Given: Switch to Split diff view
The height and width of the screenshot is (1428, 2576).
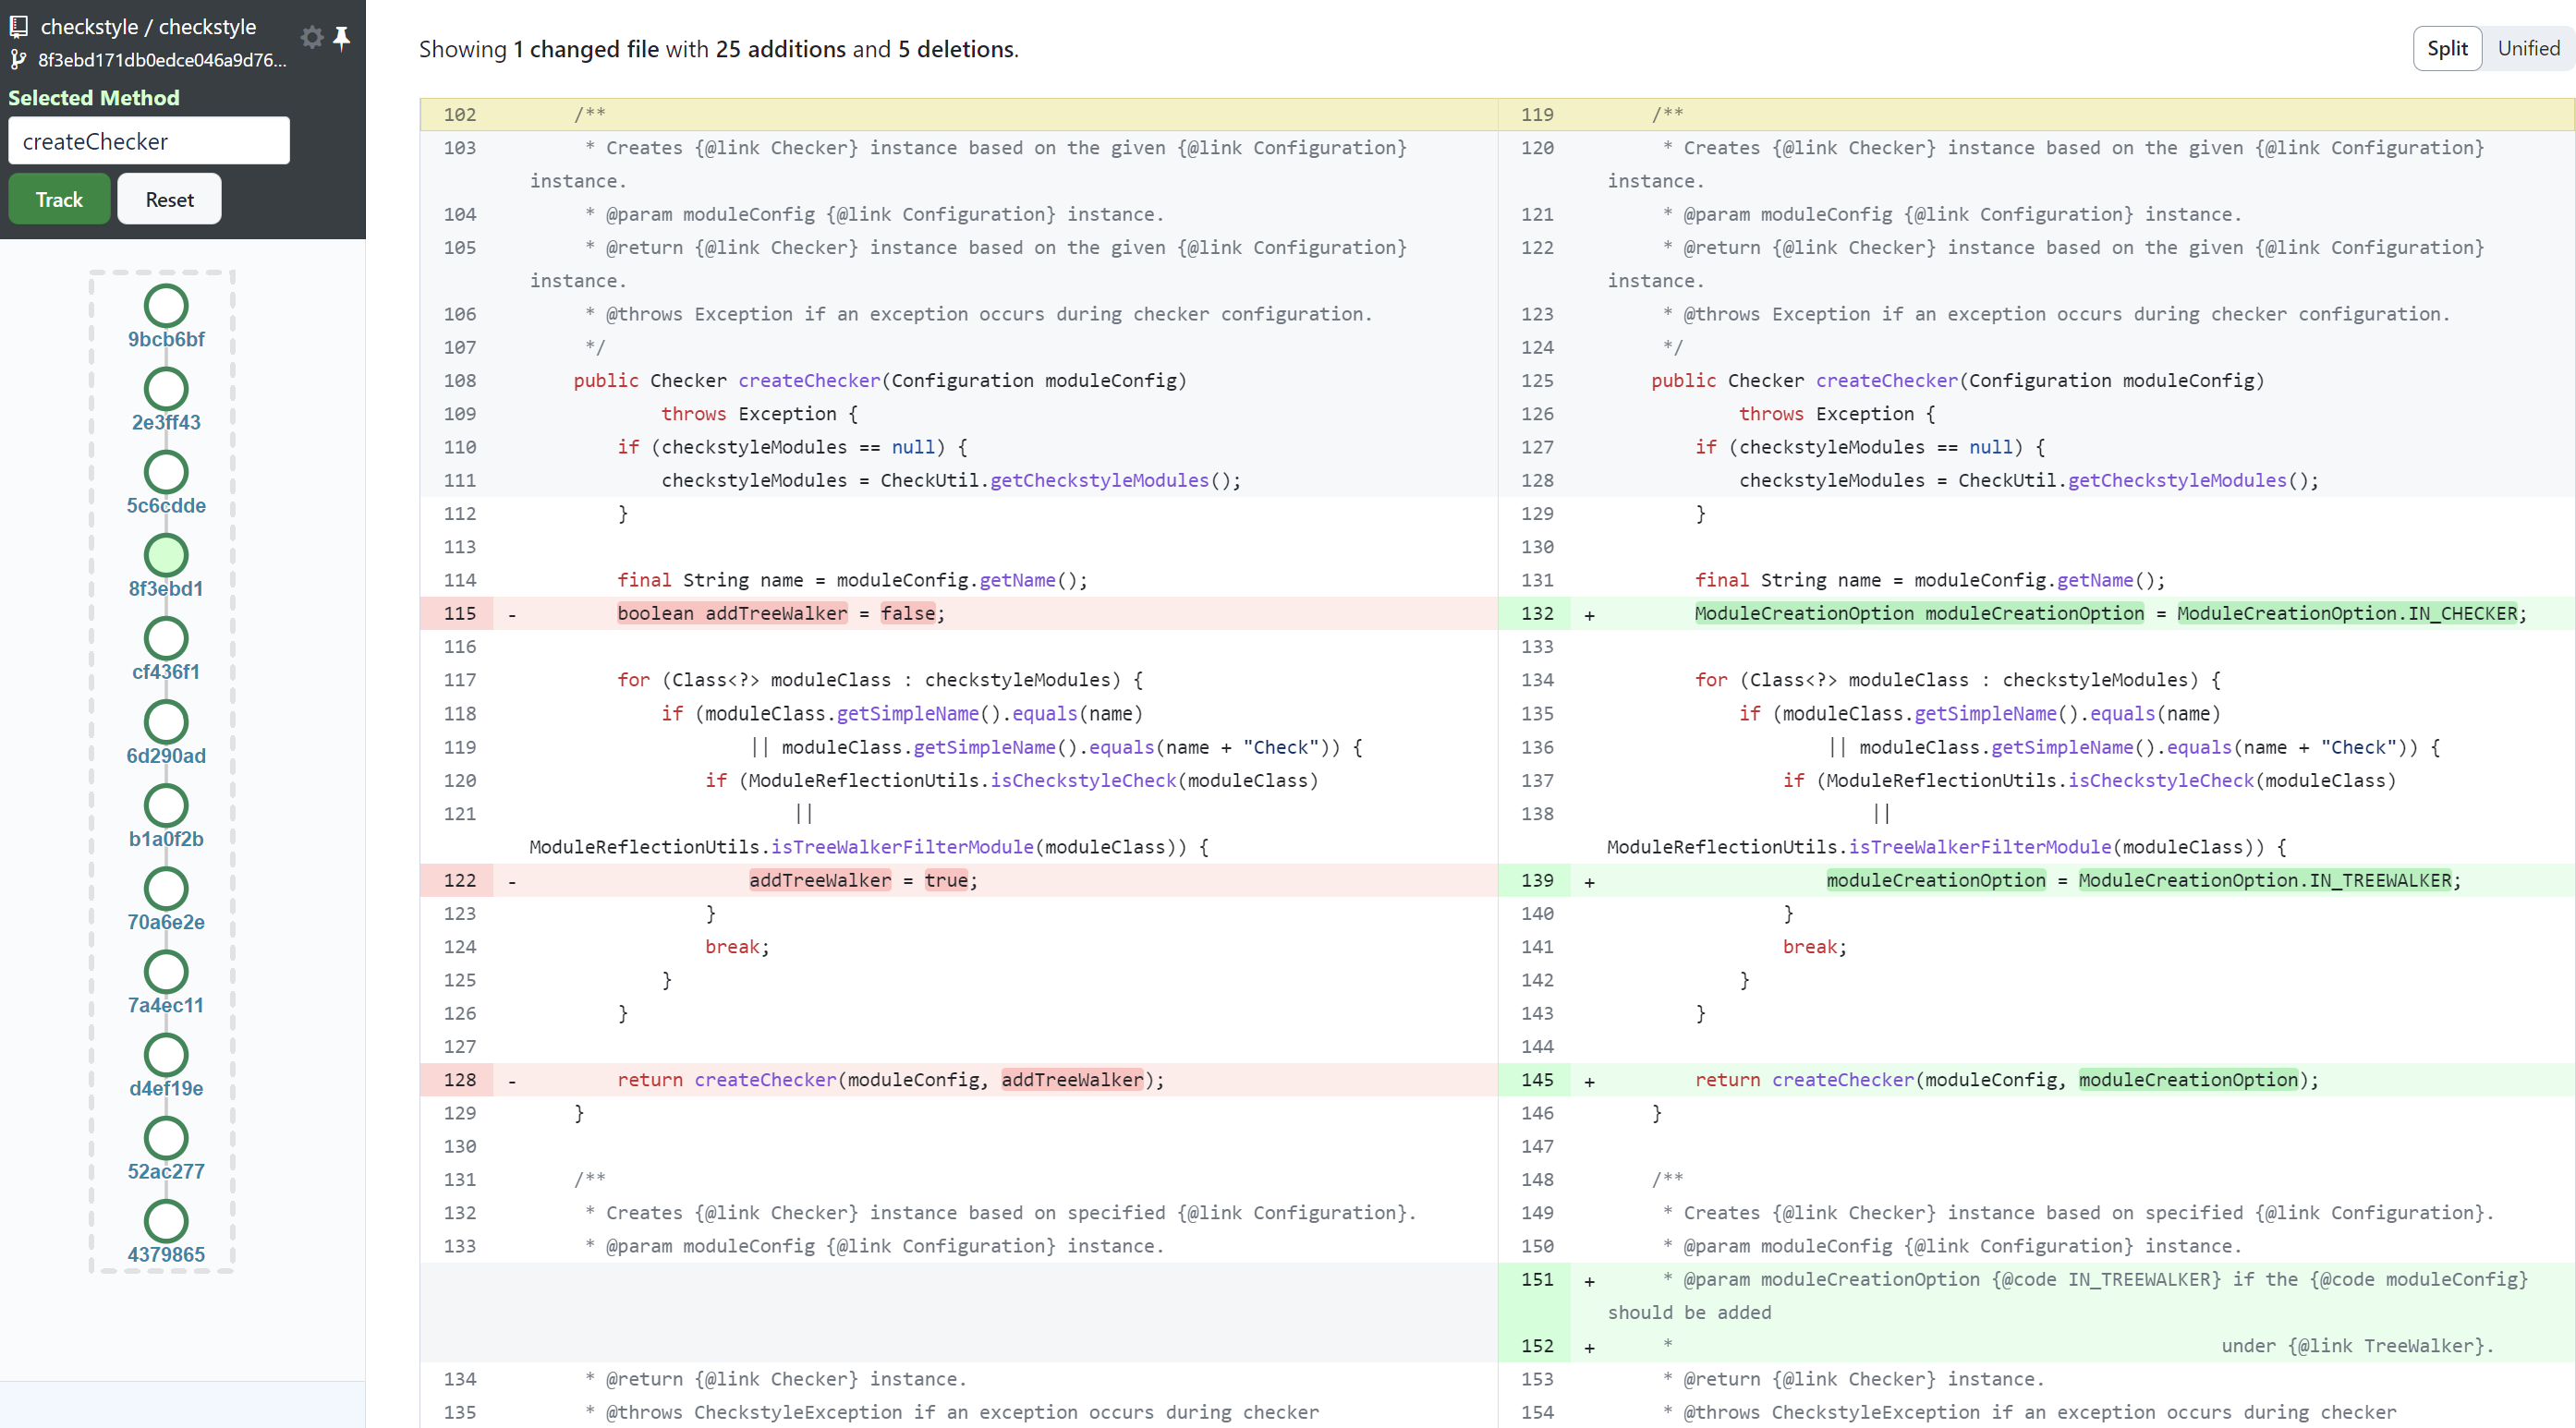Looking at the screenshot, I should pos(2446,49).
